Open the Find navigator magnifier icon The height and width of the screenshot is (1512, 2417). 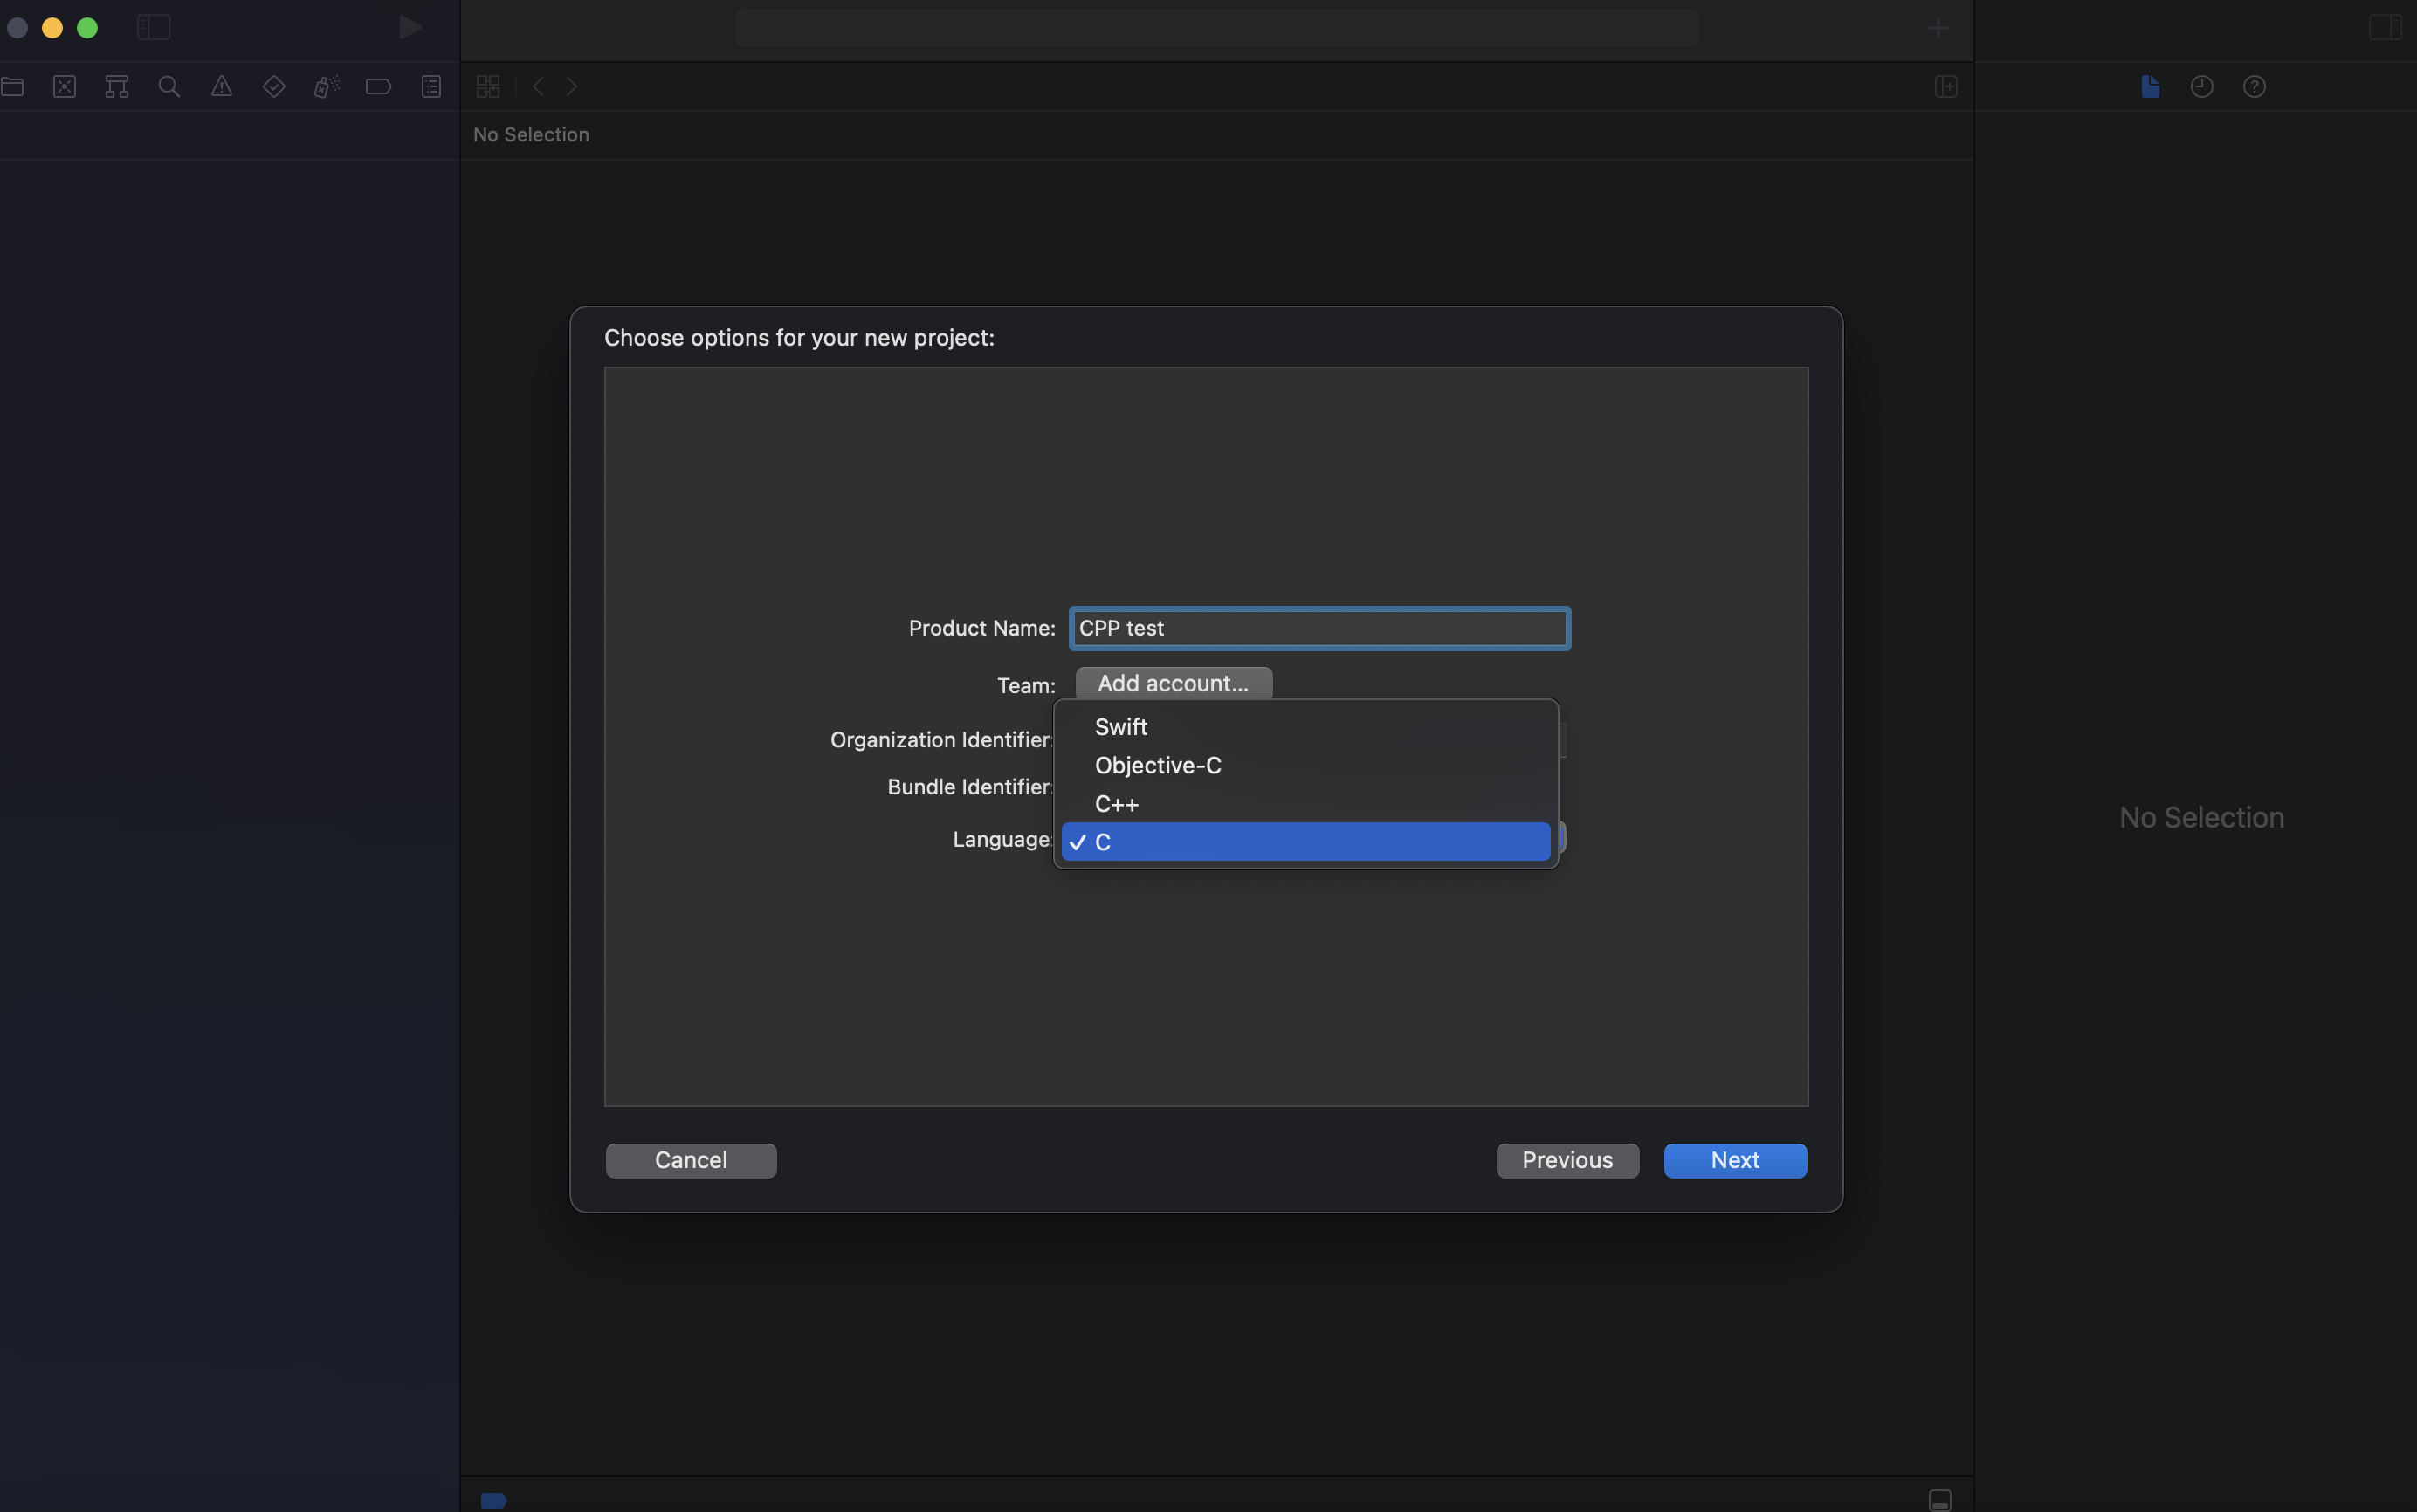(x=169, y=87)
